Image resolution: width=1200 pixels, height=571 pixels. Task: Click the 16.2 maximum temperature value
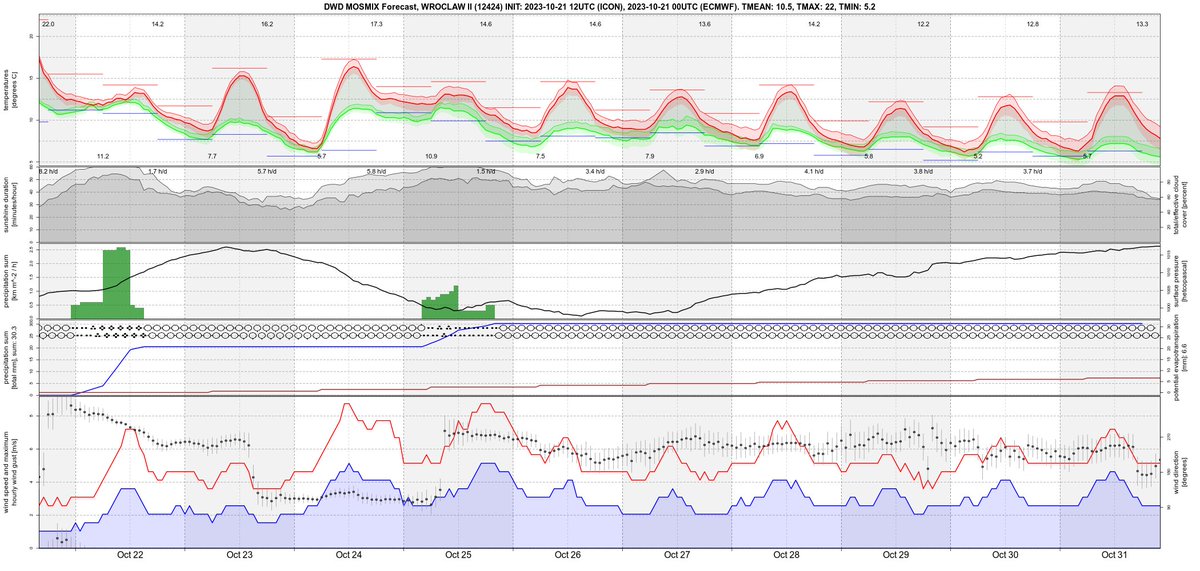pos(267,23)
